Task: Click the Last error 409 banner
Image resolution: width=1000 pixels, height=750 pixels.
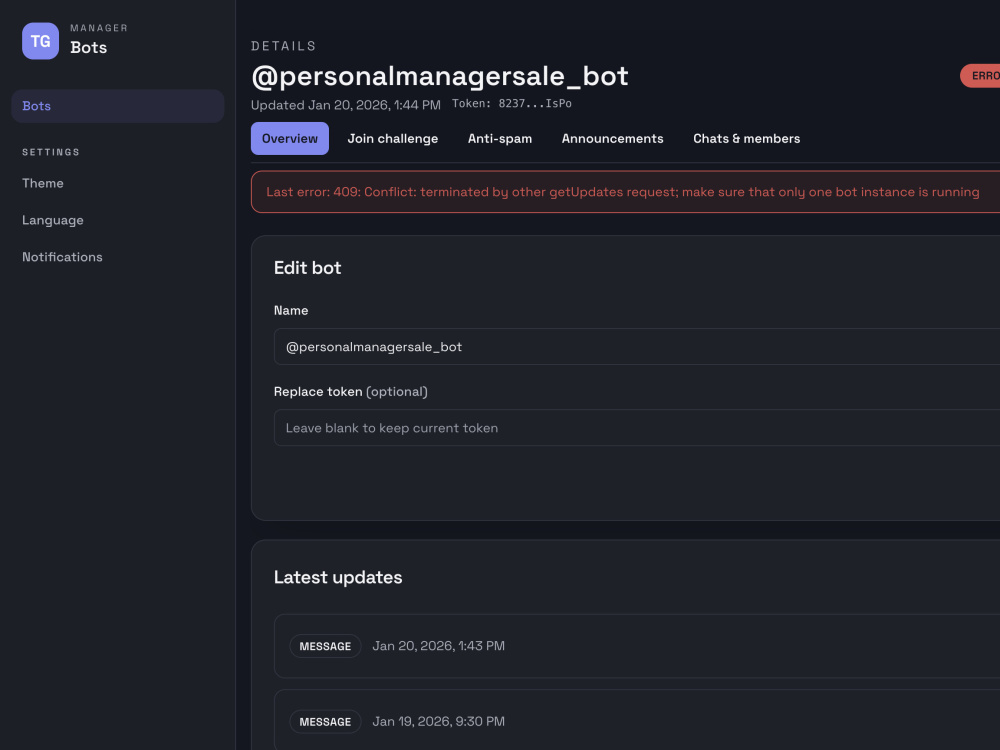Action: click(x=625, y=192)
